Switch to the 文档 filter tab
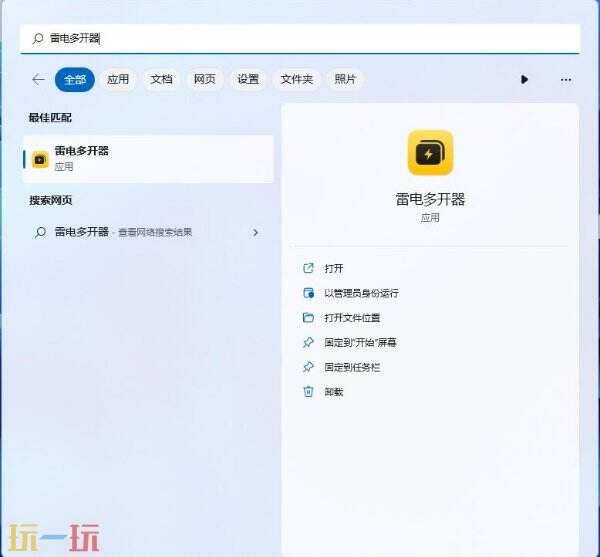 tap(161, 79)
